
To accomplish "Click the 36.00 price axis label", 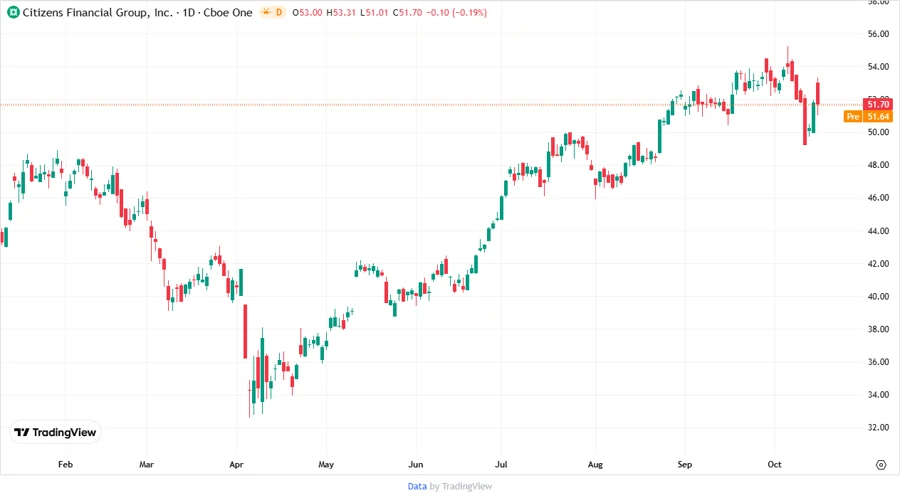I will [878, 362].
